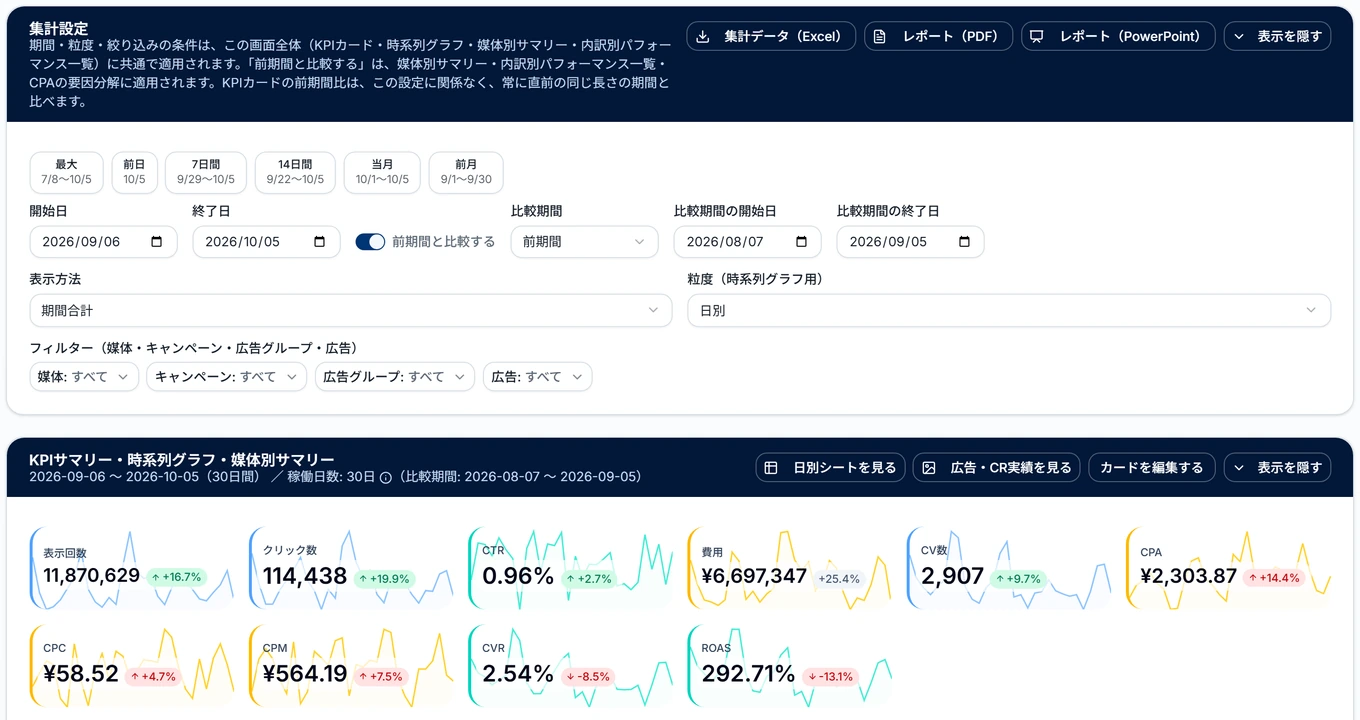
Task: Choose the 14日間 preset range
Action: pyautogui.click(x=295, y=172)
